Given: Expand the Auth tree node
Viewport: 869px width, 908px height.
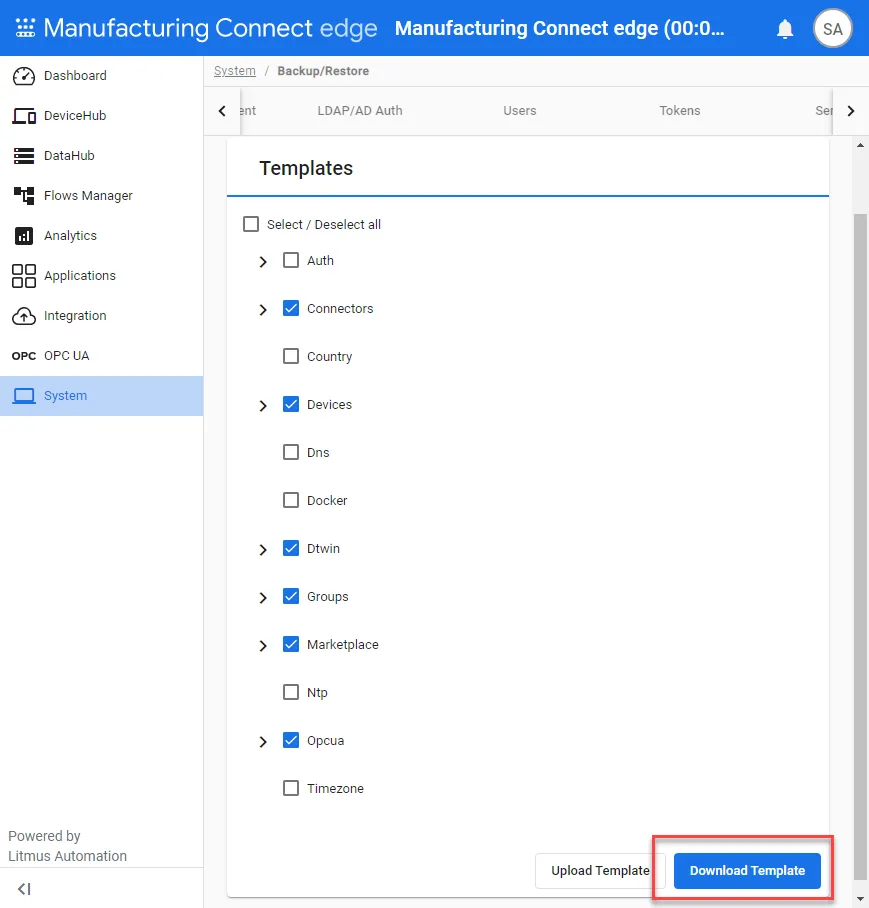Looking at the screenshot, I should (x=263, y=262).
